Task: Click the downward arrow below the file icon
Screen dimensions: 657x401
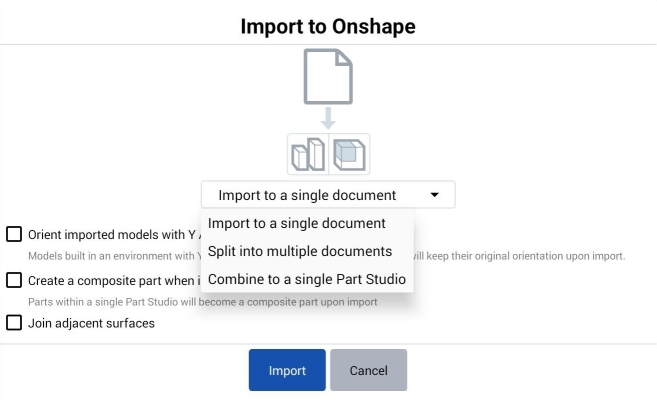Action: (x=328, y=118)
